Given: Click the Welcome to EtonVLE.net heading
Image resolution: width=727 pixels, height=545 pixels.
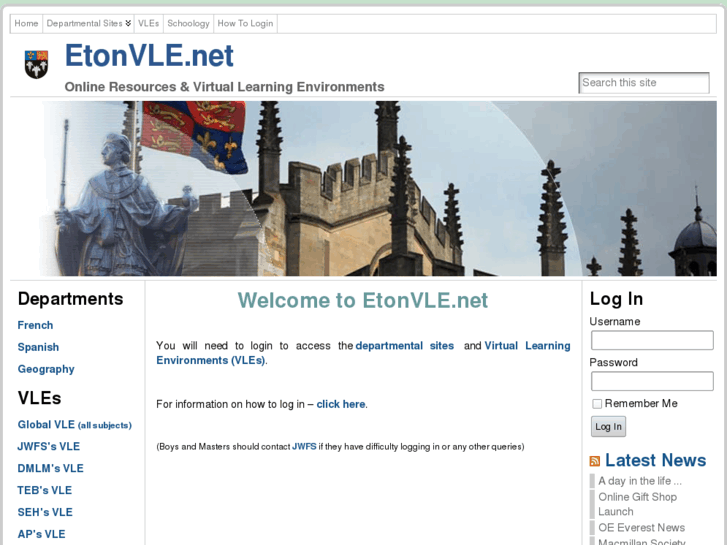Looking at the screenshot, I should pyautogui.click(x=363, y=301).
